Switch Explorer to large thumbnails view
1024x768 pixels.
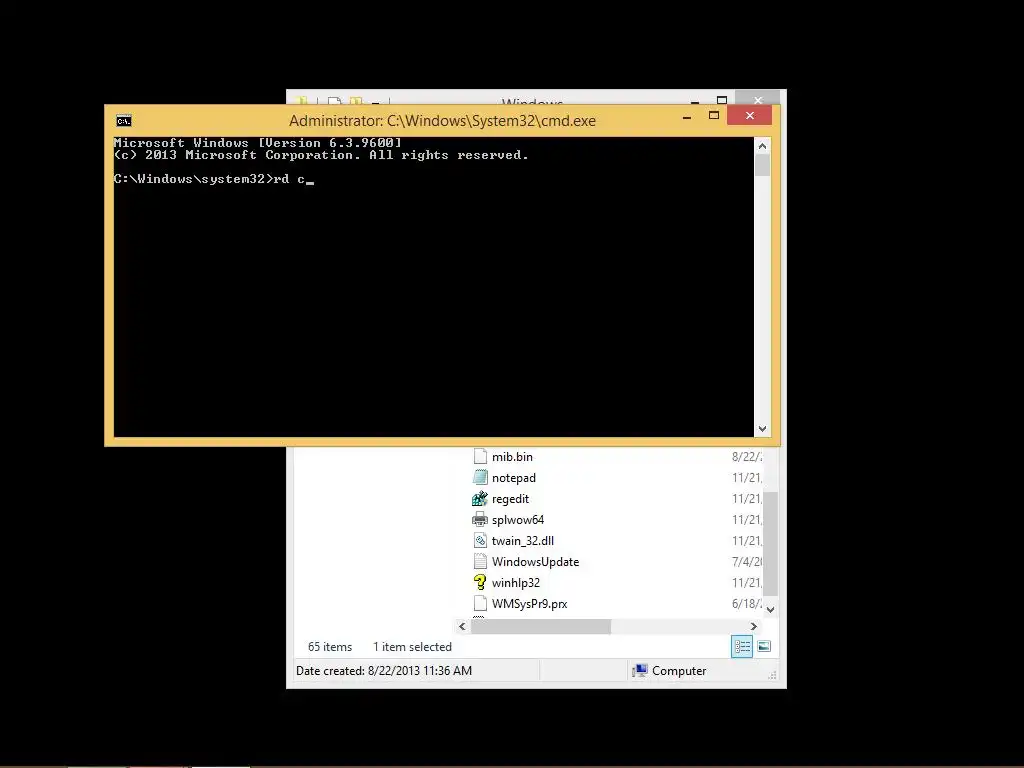click(x=764, y=647)
